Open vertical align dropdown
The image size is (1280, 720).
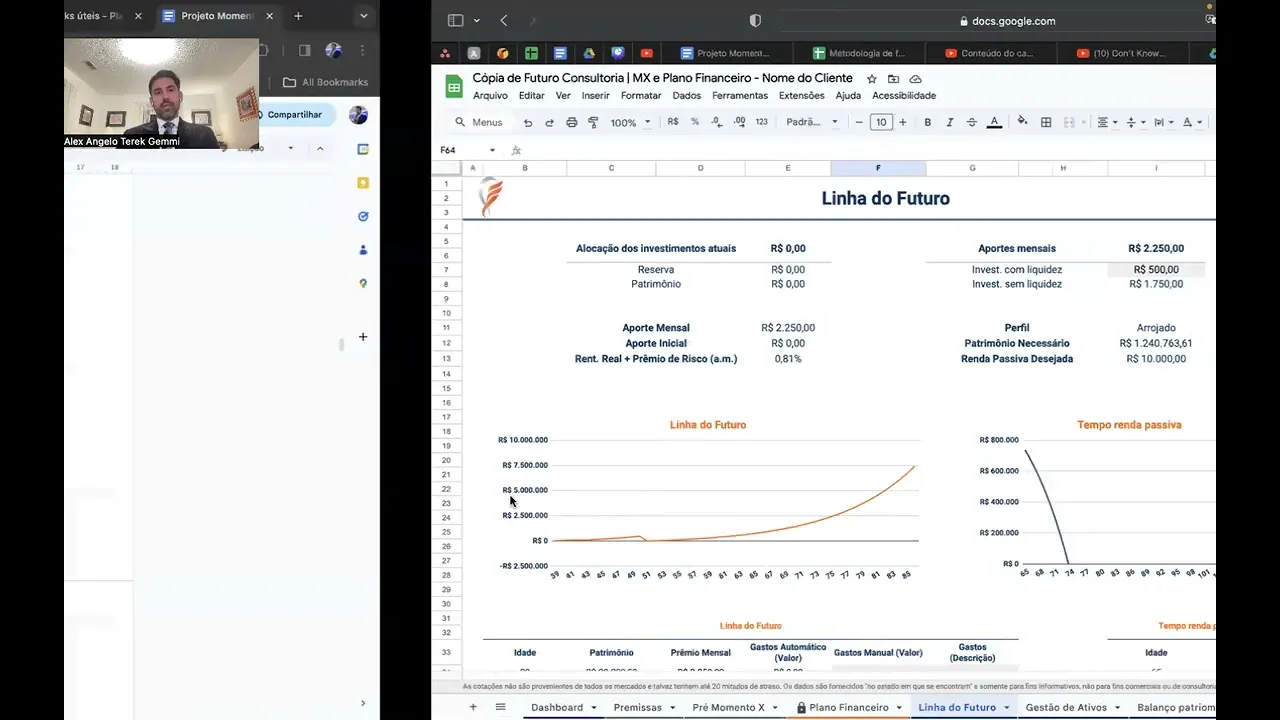tap(1135, 122)
